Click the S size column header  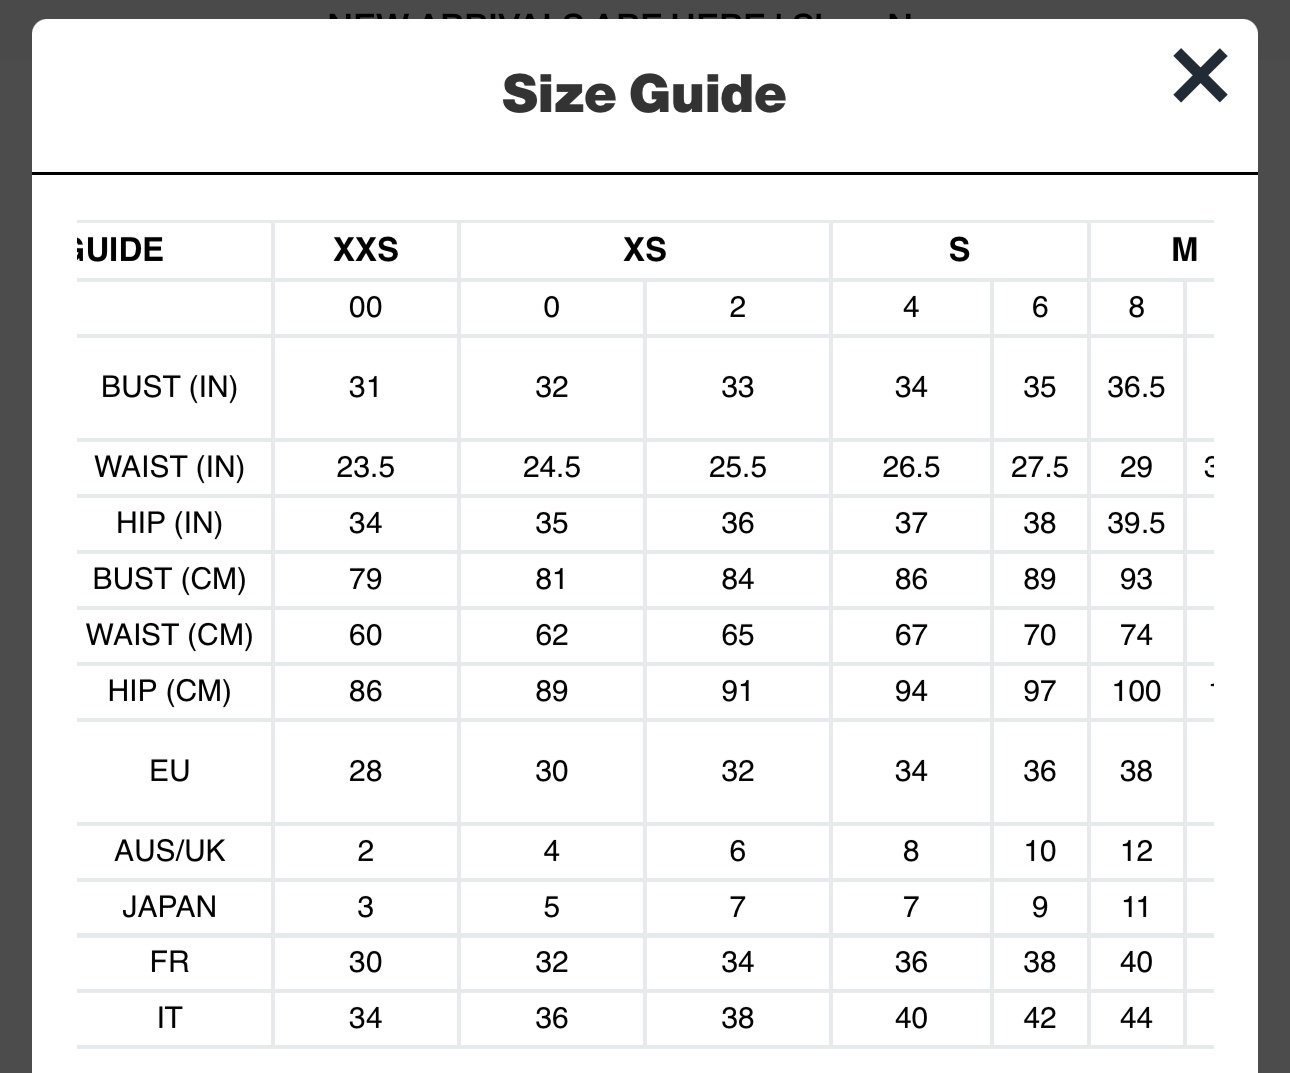960,249
